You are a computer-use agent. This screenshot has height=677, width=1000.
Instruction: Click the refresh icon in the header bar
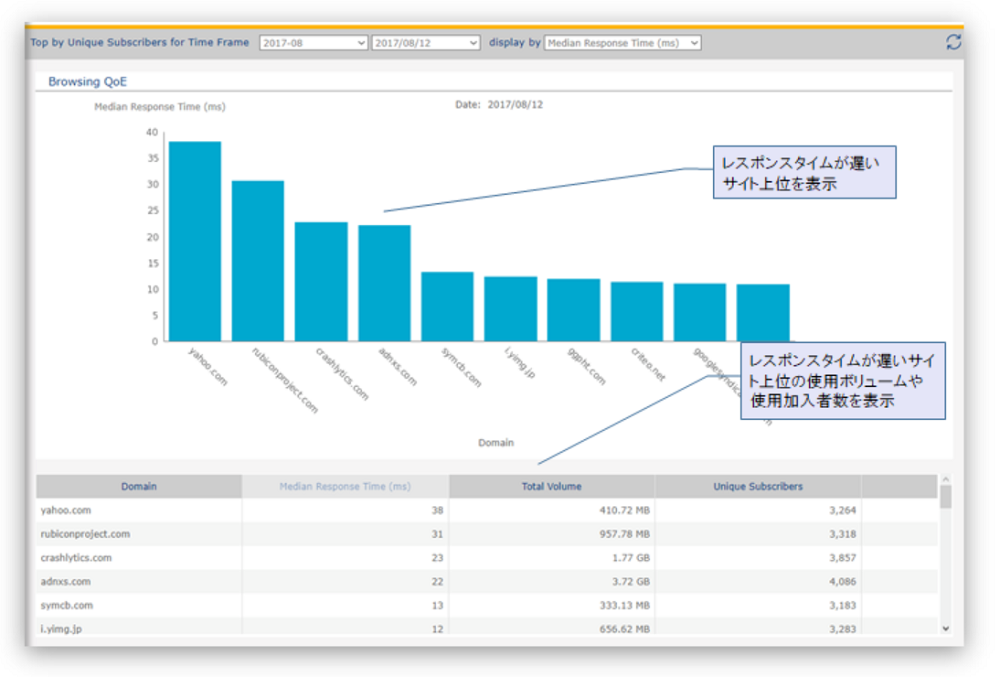(x=953, y=42)
